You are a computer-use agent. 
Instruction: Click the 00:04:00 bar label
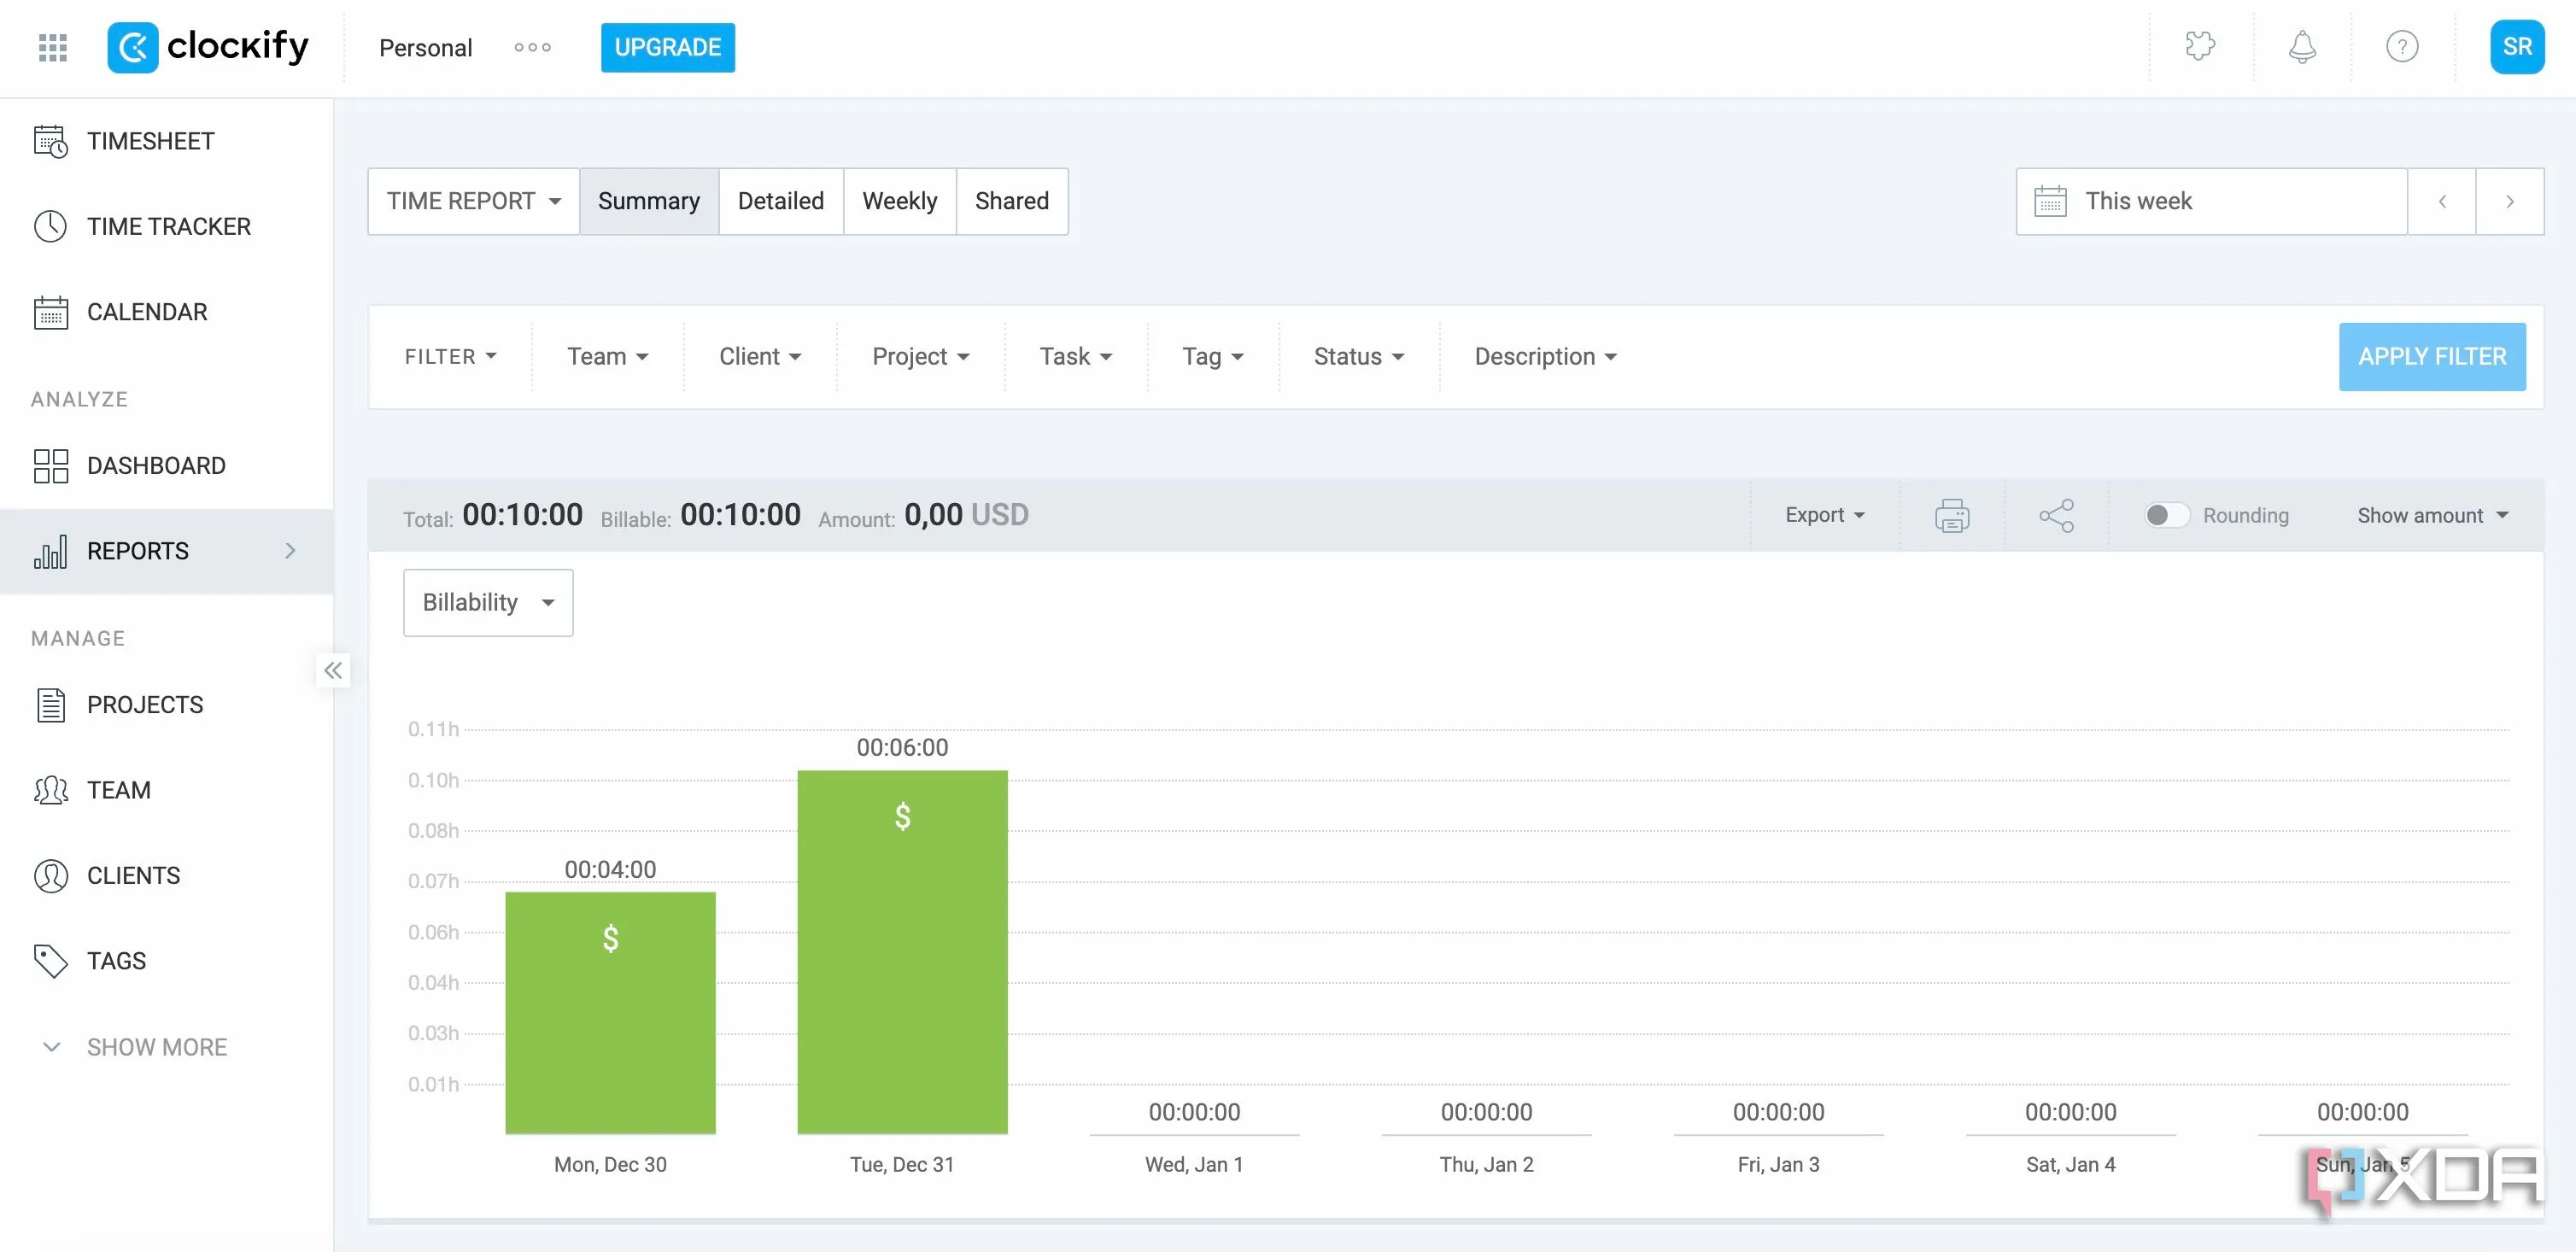tap(610, 869)
